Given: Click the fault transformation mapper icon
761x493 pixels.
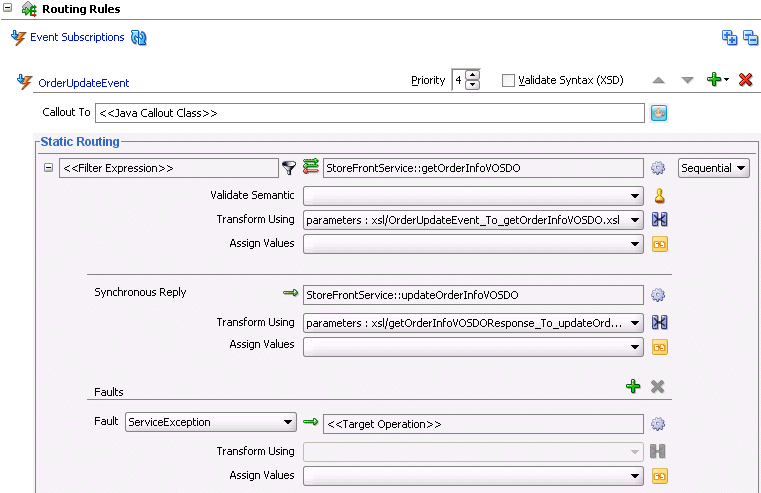Looking at the screenshot, I should (658, 451).
